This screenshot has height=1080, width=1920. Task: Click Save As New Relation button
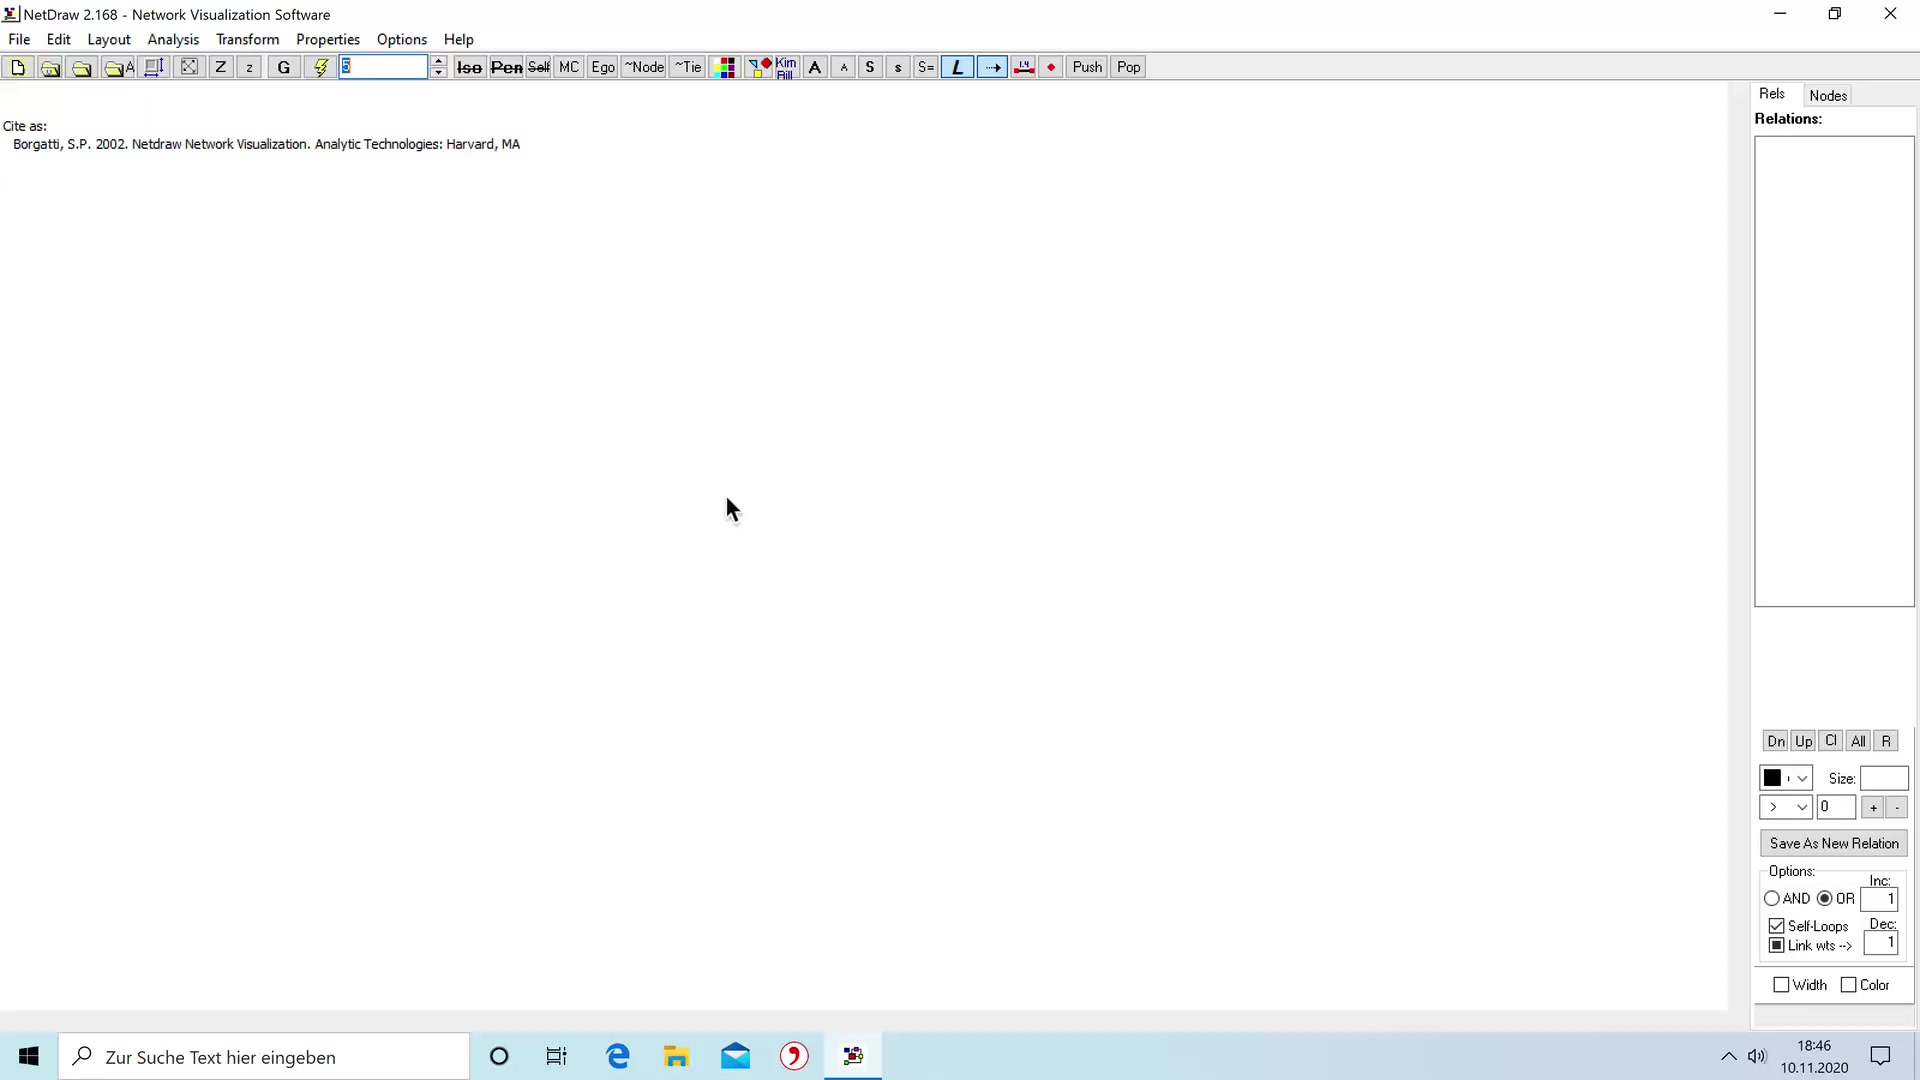[x=1833, y=843]
